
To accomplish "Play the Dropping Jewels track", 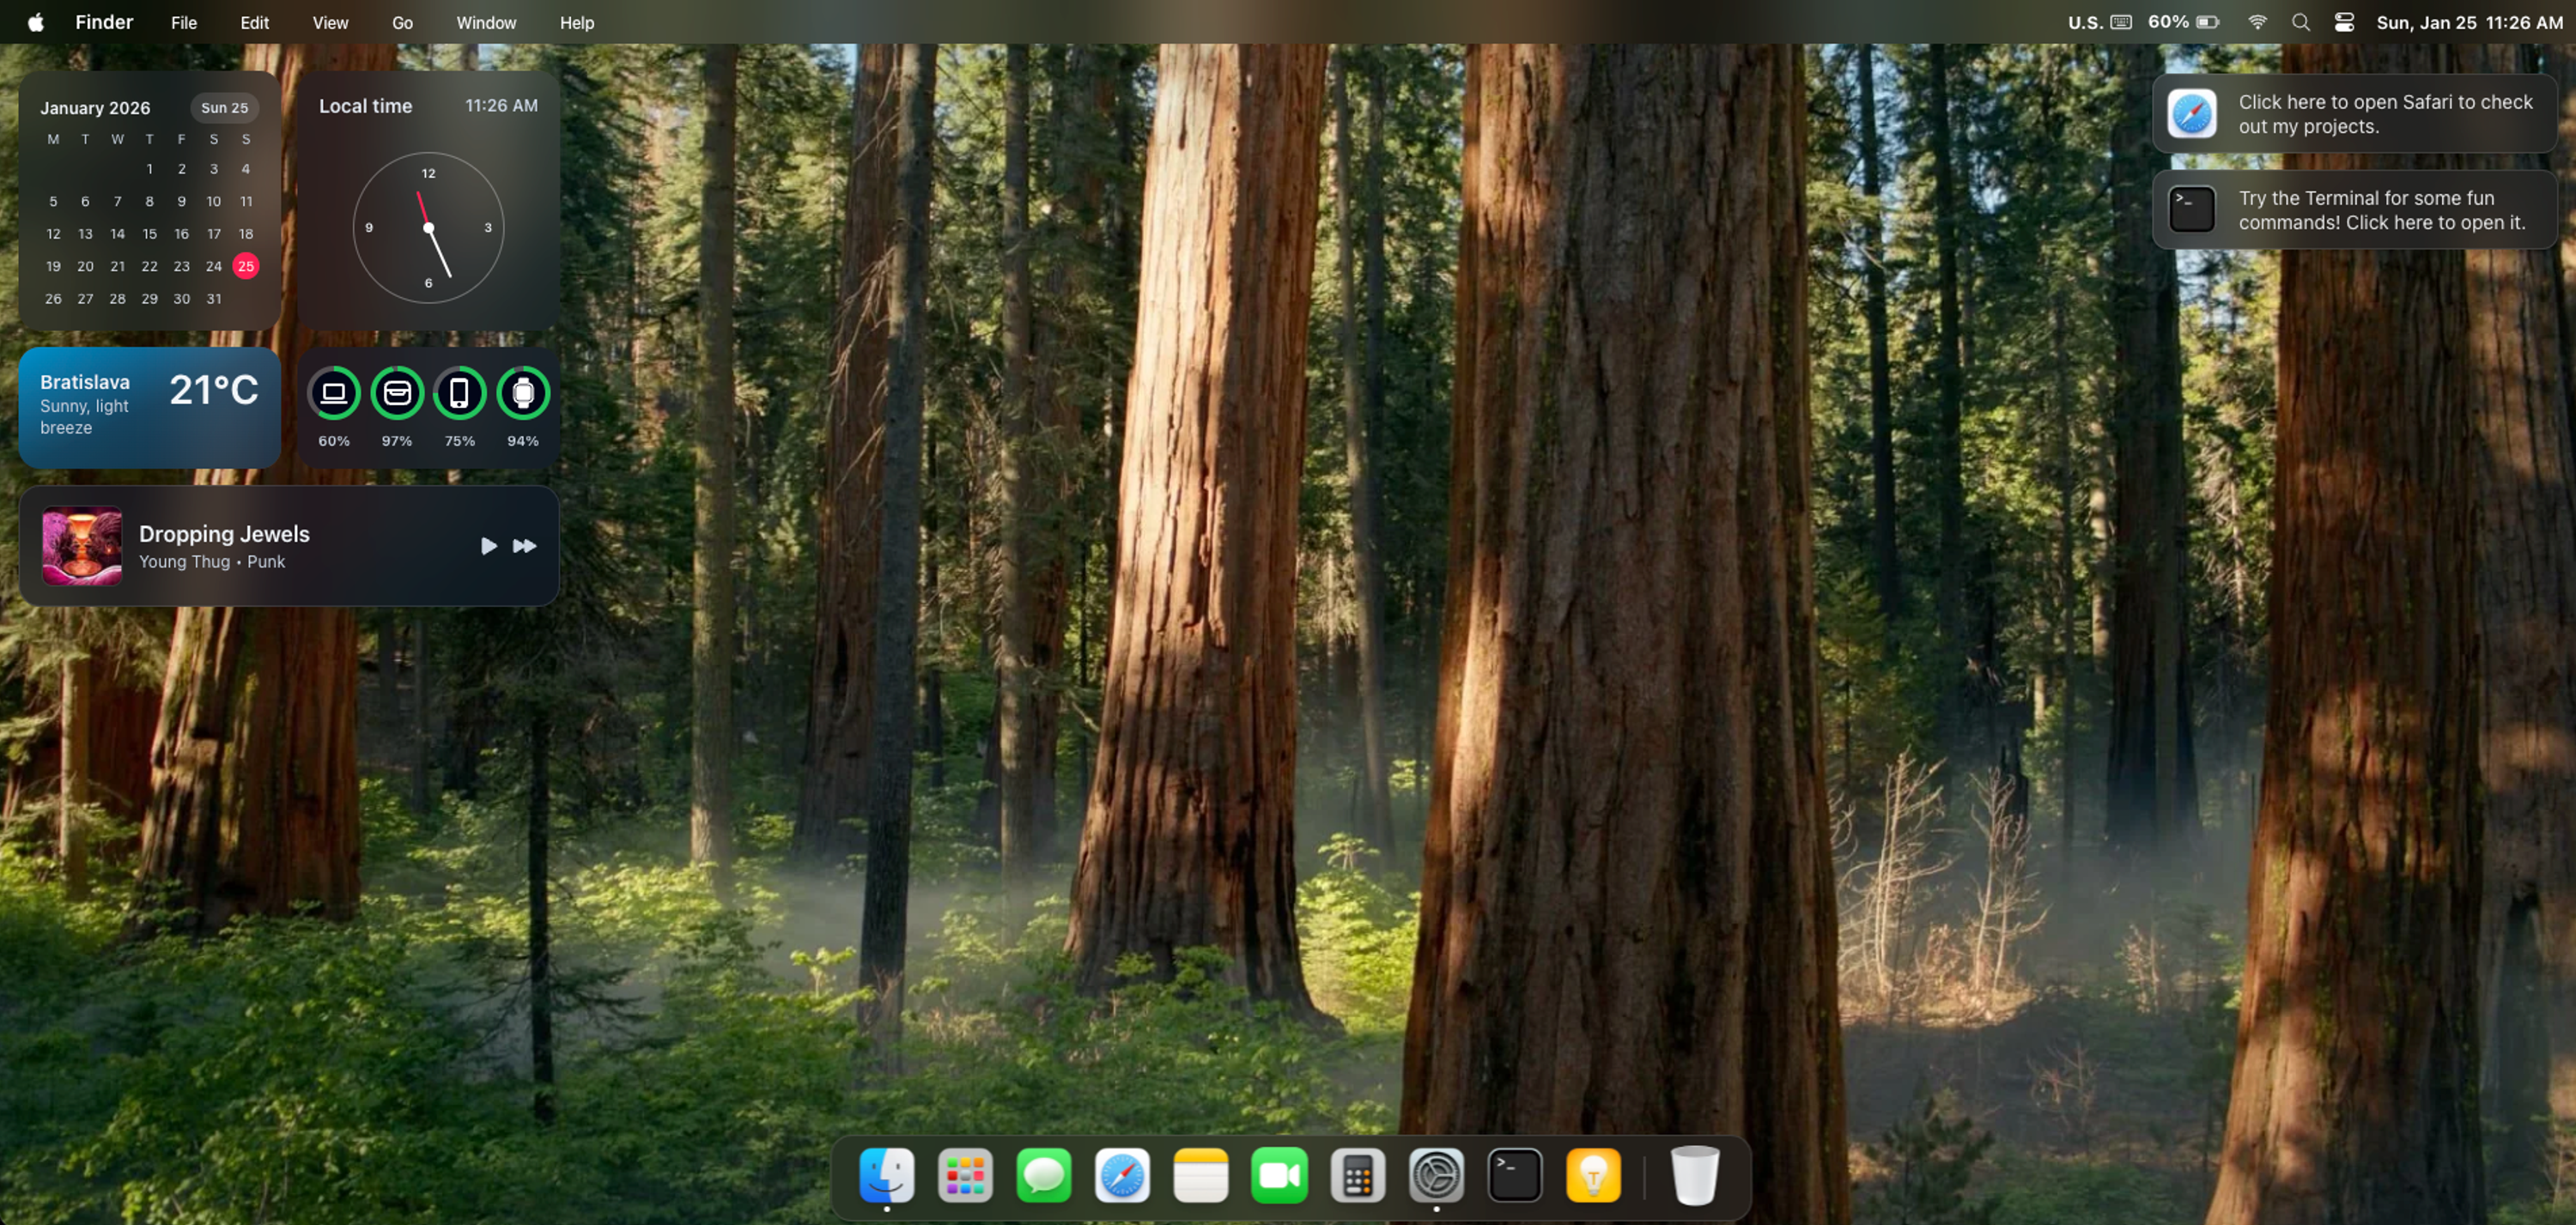I will click(488, 546).
